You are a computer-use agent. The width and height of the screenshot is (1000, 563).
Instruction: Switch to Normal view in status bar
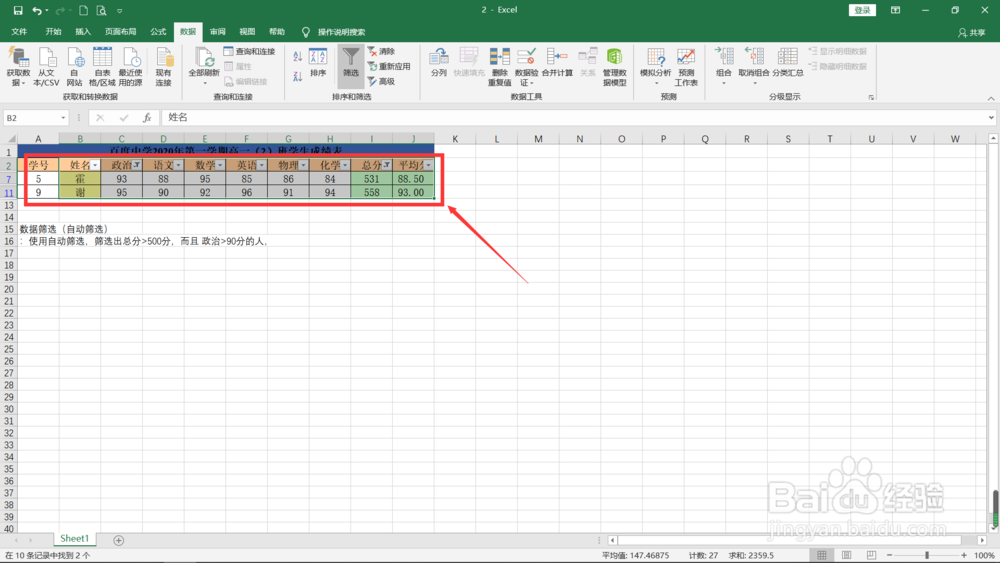822,555
